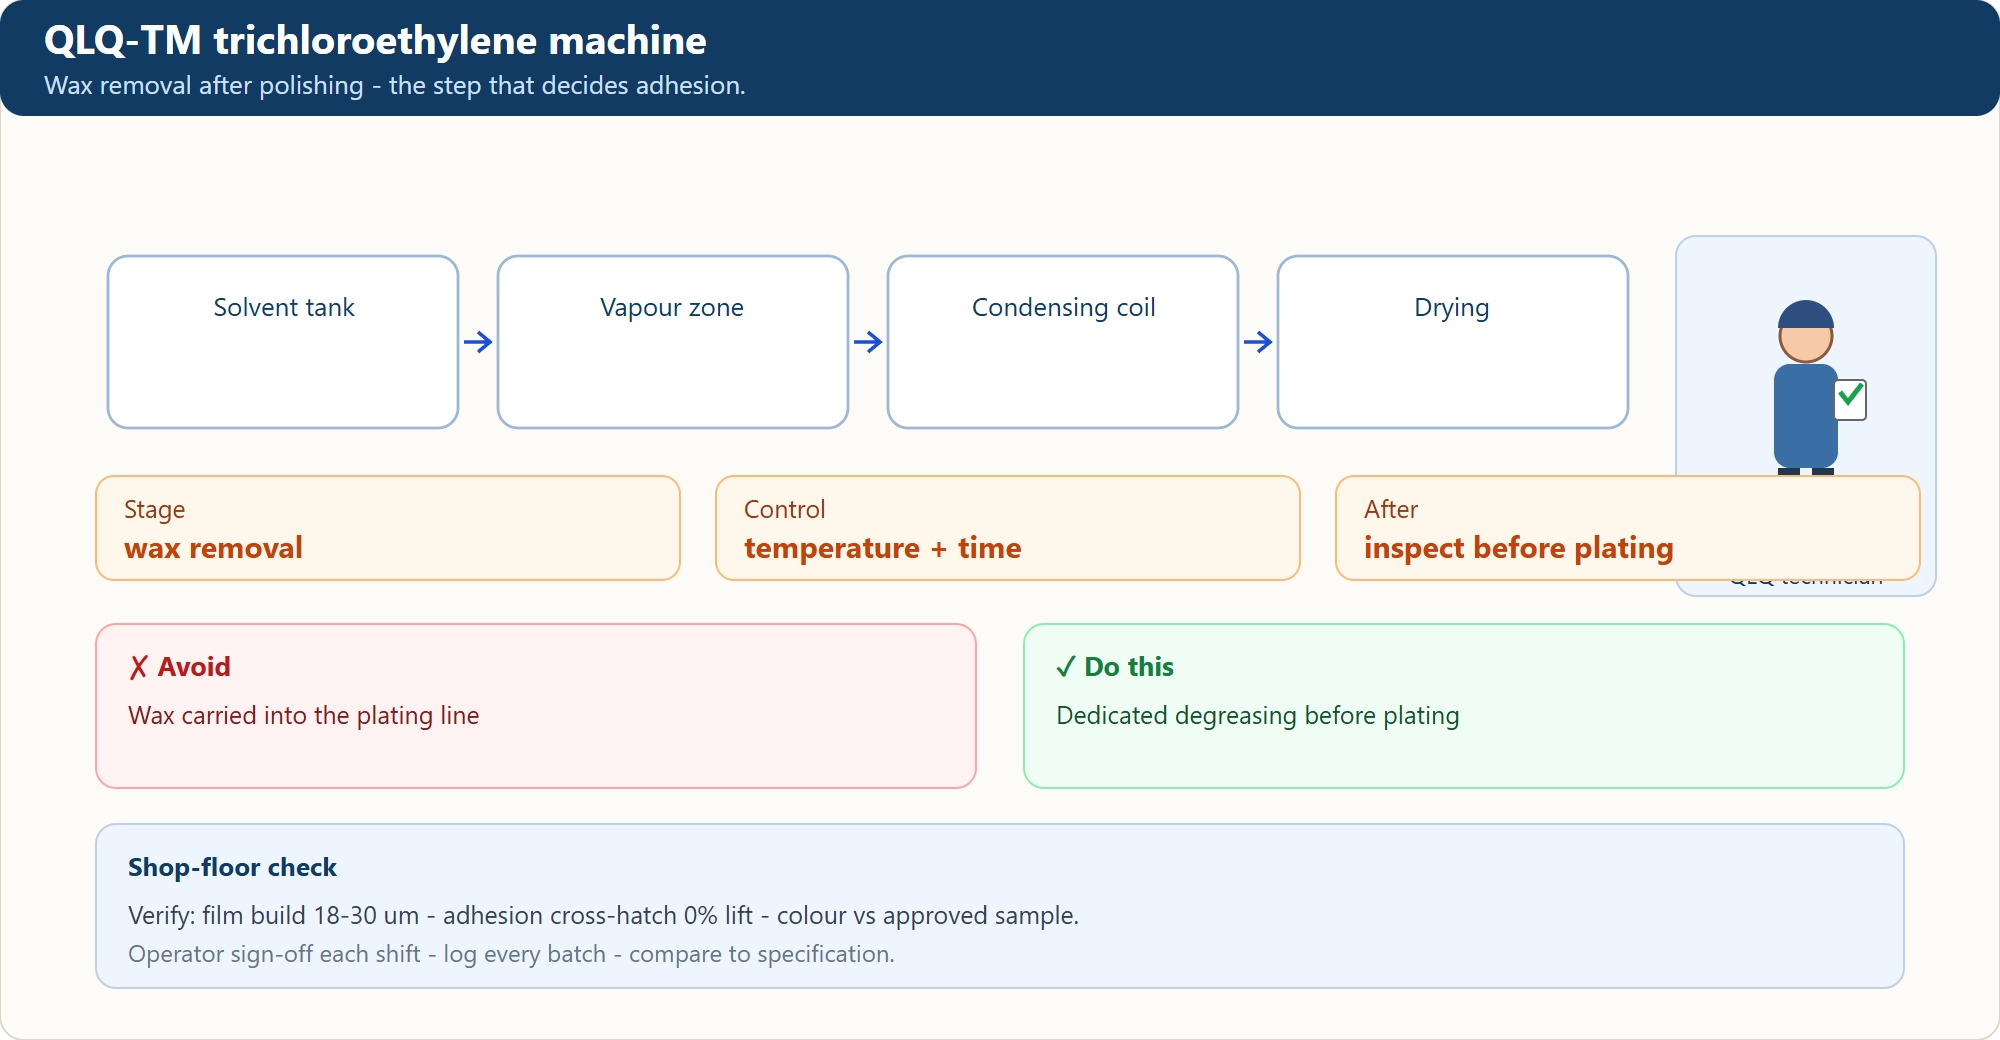
Task: Click the green check Do this icon
Action: tap(1066, 667)
